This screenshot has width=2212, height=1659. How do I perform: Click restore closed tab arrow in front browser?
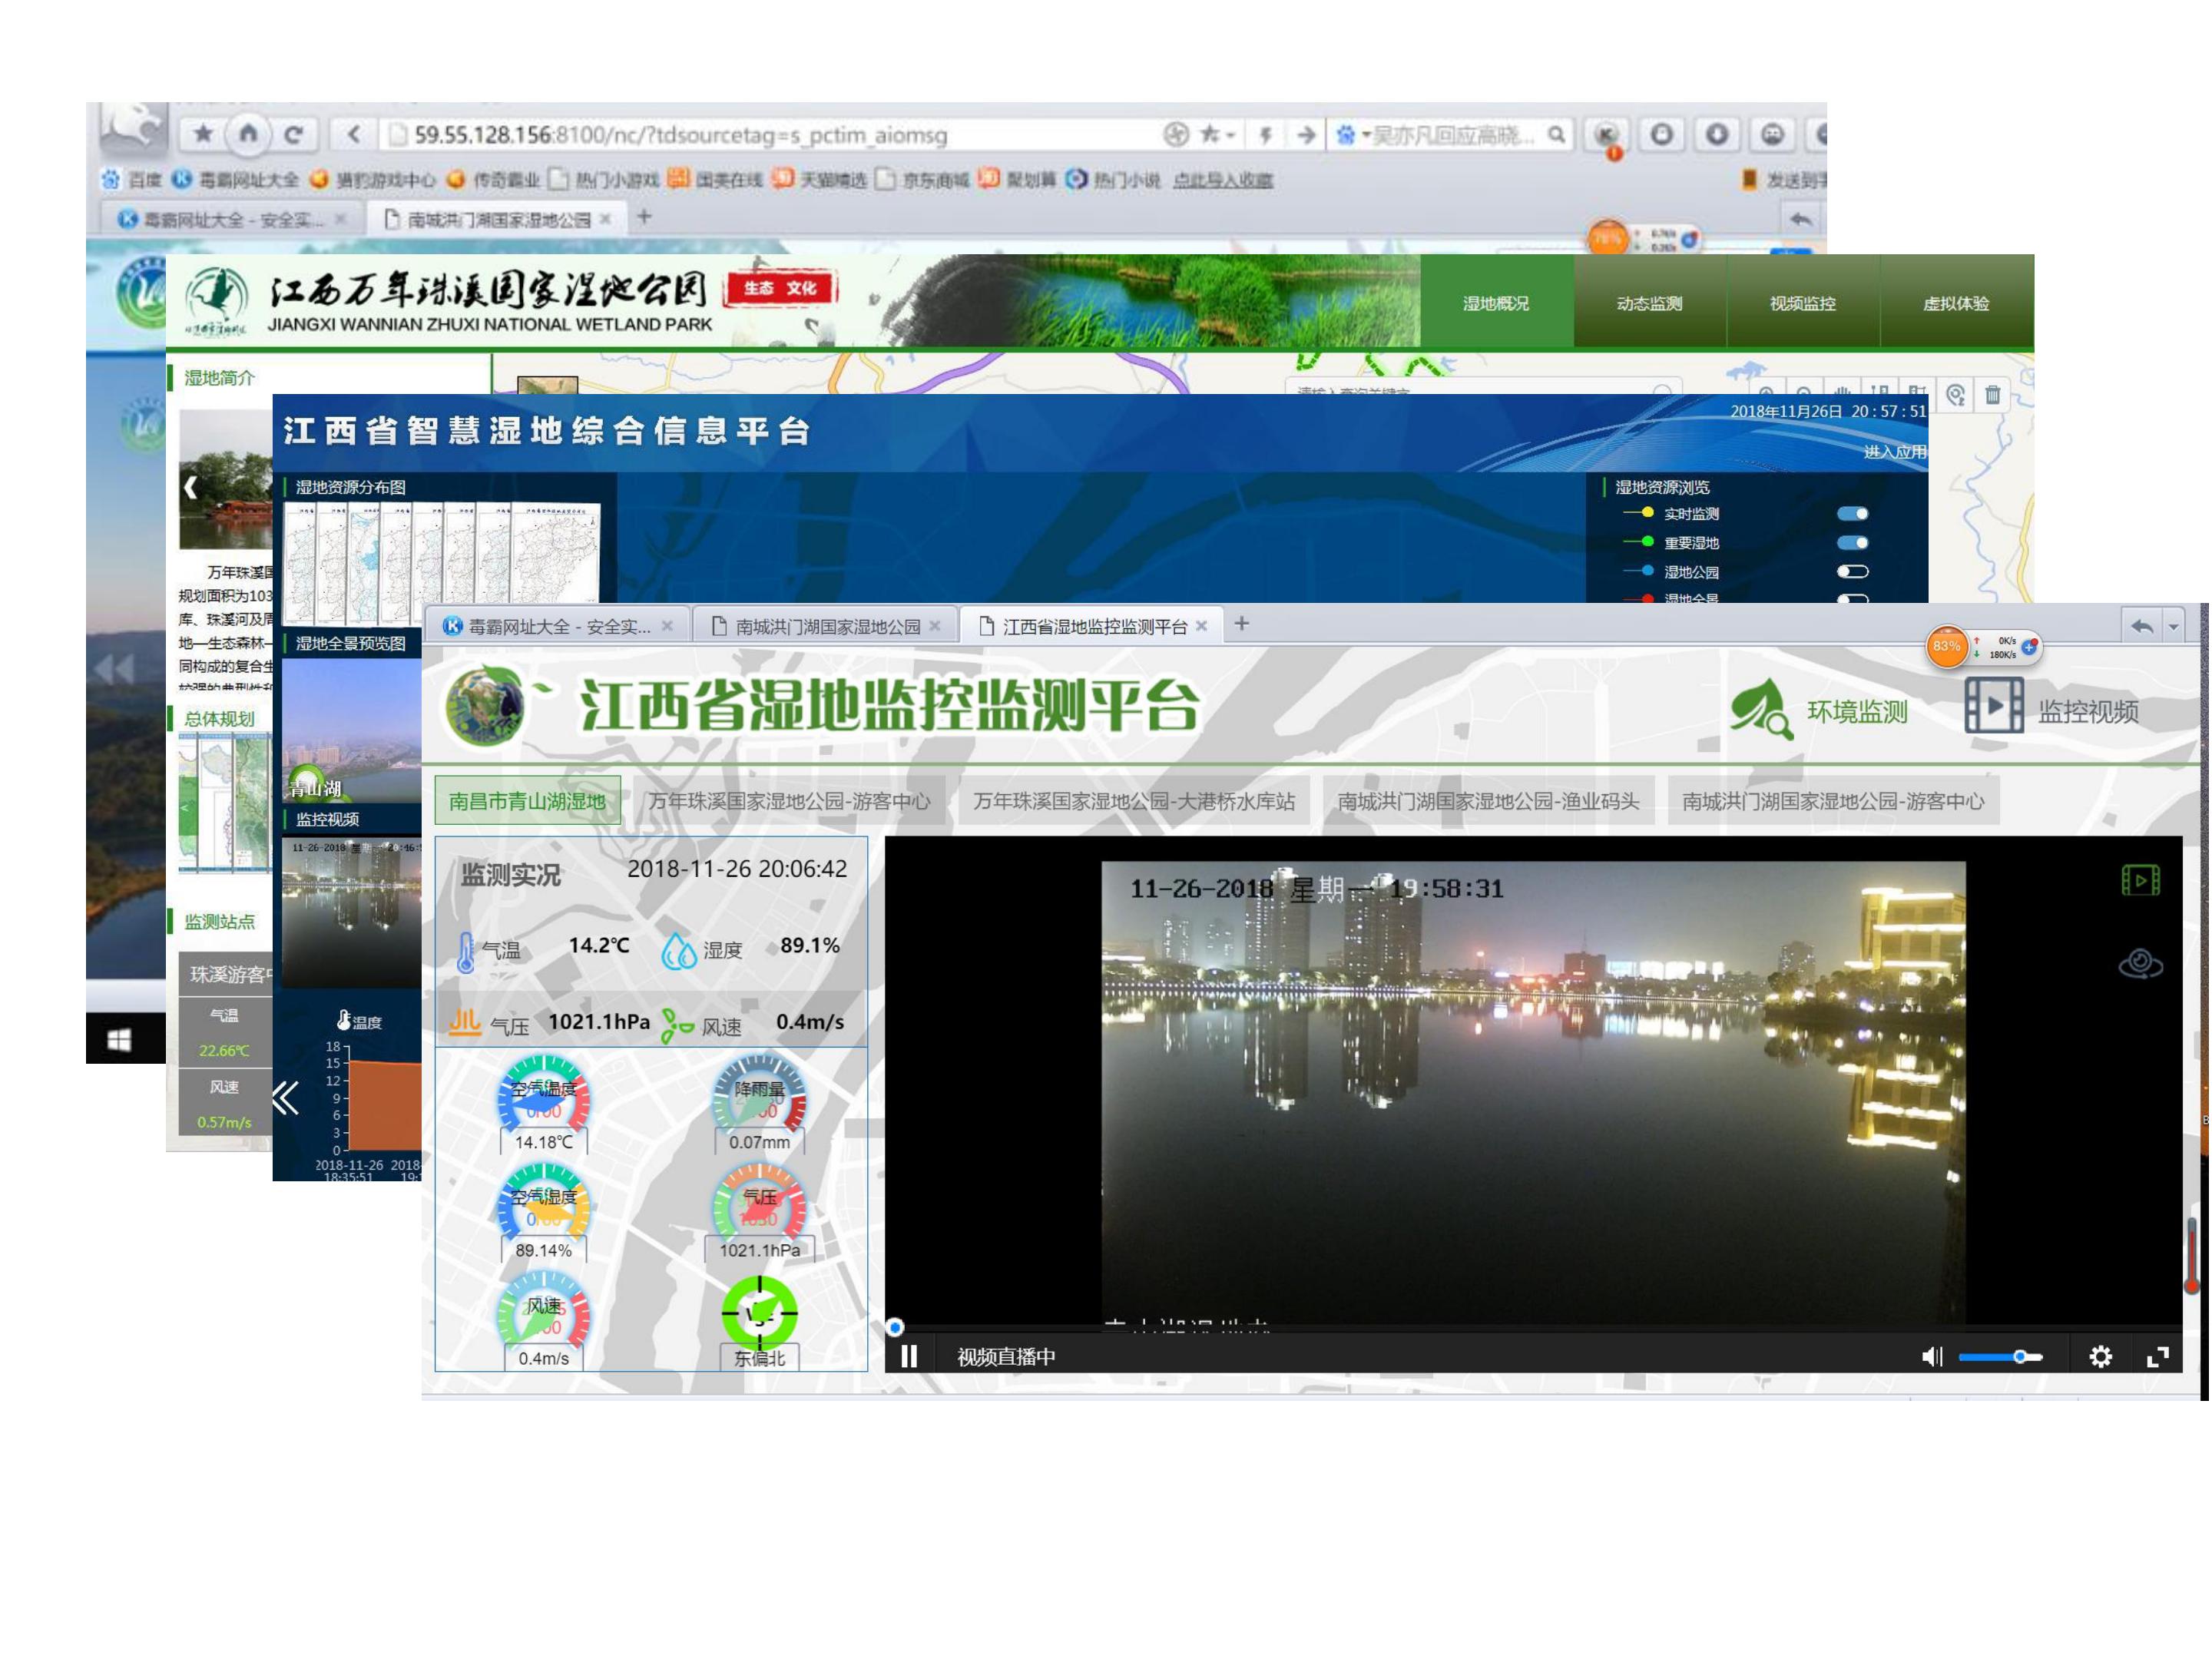pos(2141,626)
